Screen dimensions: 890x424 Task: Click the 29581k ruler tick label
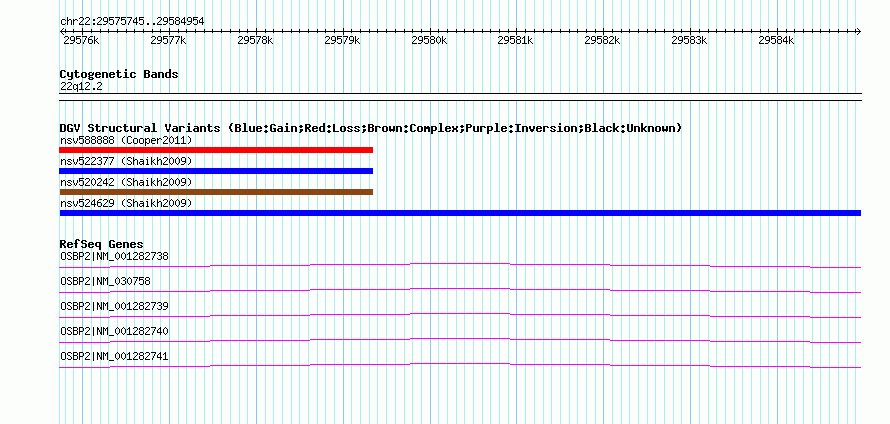(x=515, y=40)
